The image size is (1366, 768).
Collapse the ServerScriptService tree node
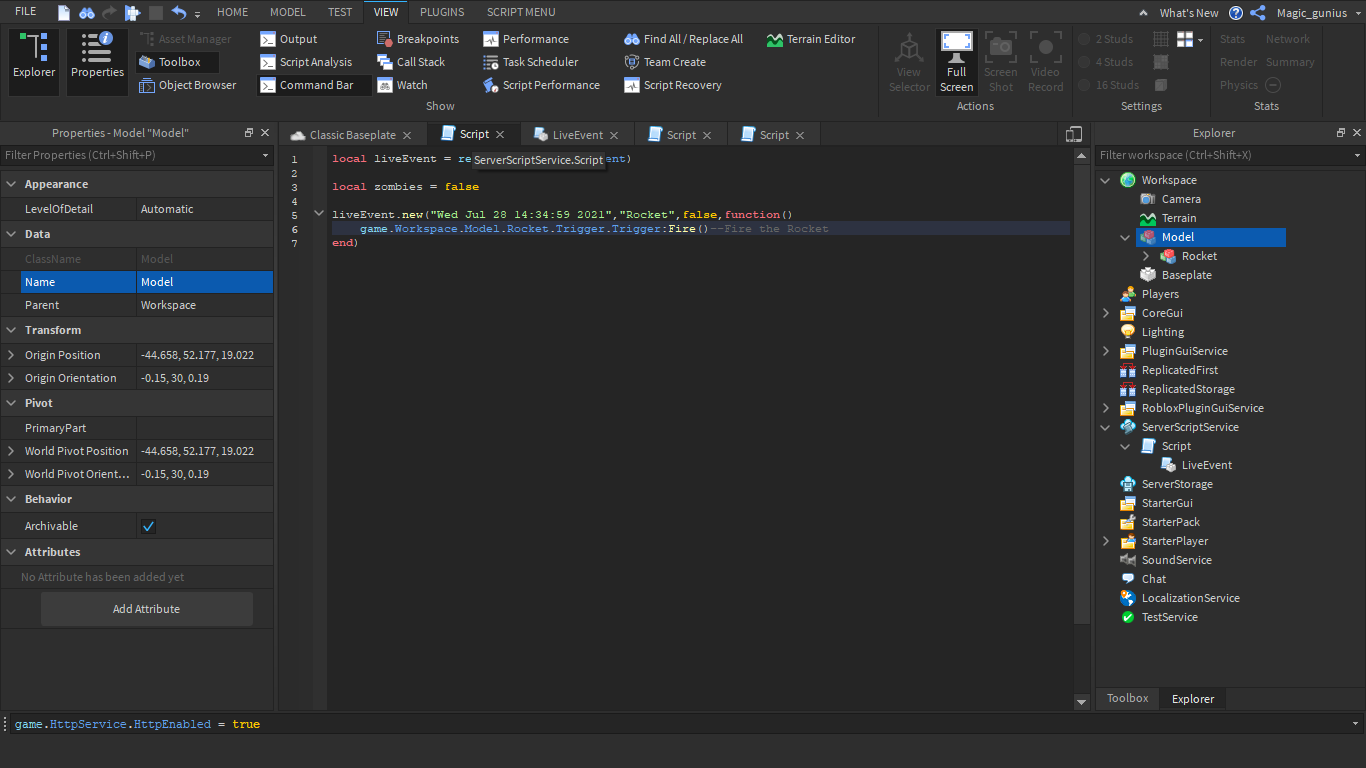[1106, 427]
